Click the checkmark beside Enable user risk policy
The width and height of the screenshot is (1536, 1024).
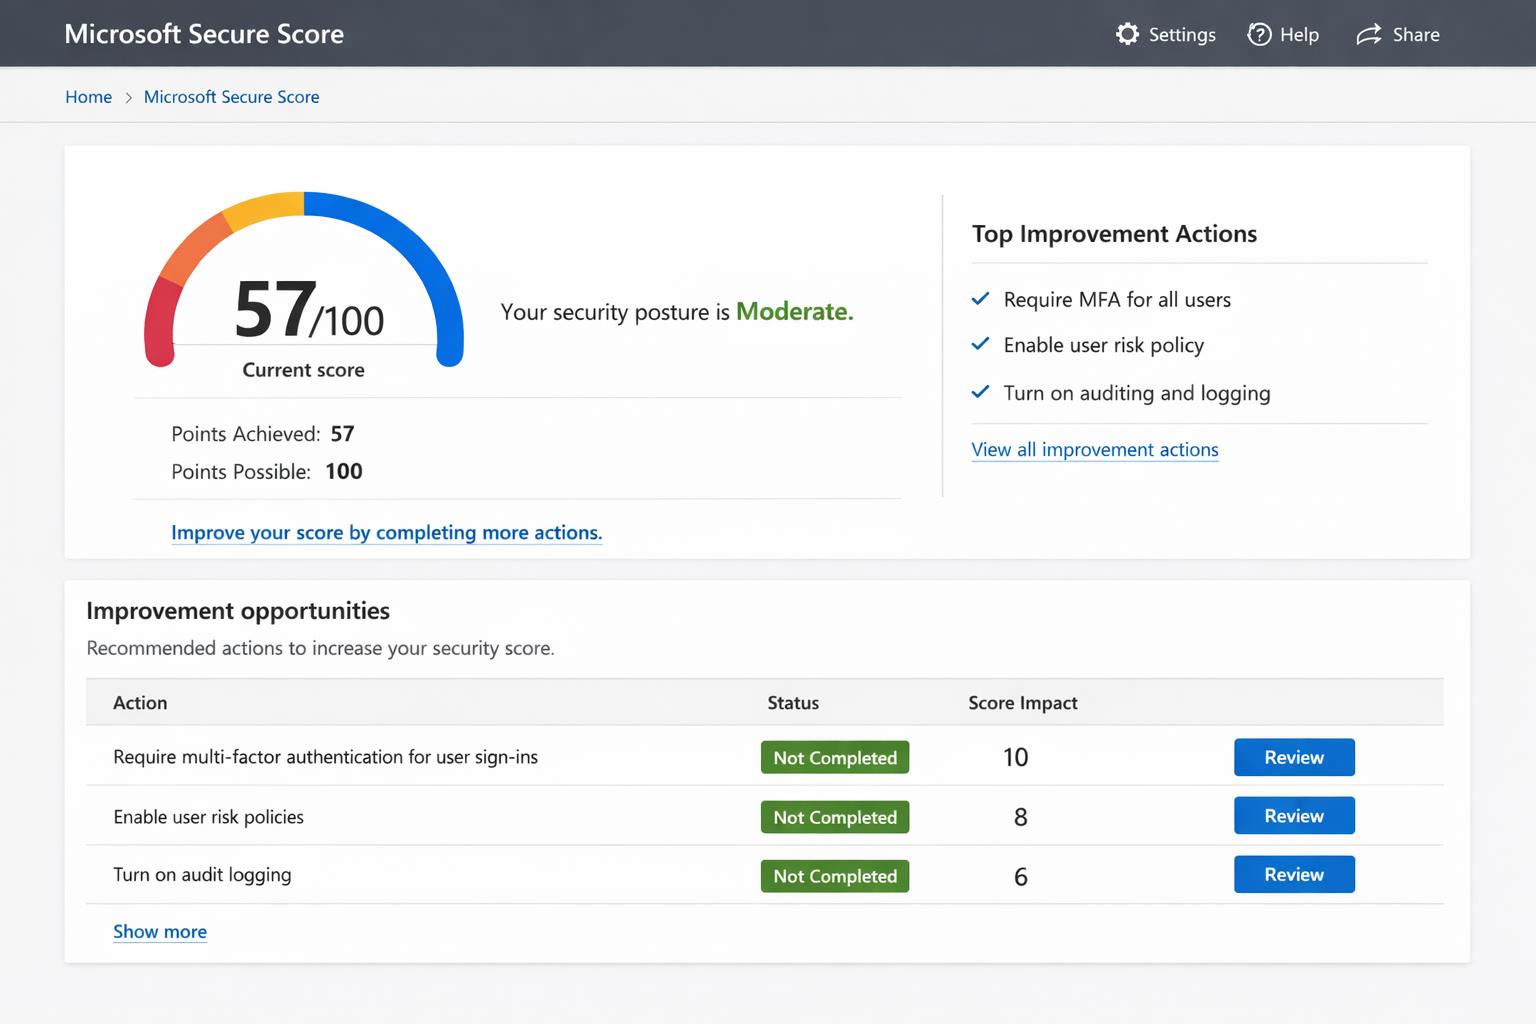(981, 344)
